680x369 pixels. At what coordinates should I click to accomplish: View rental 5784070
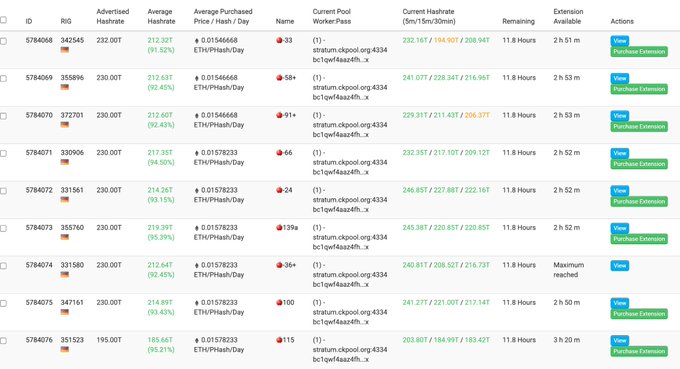click(620, 116)
